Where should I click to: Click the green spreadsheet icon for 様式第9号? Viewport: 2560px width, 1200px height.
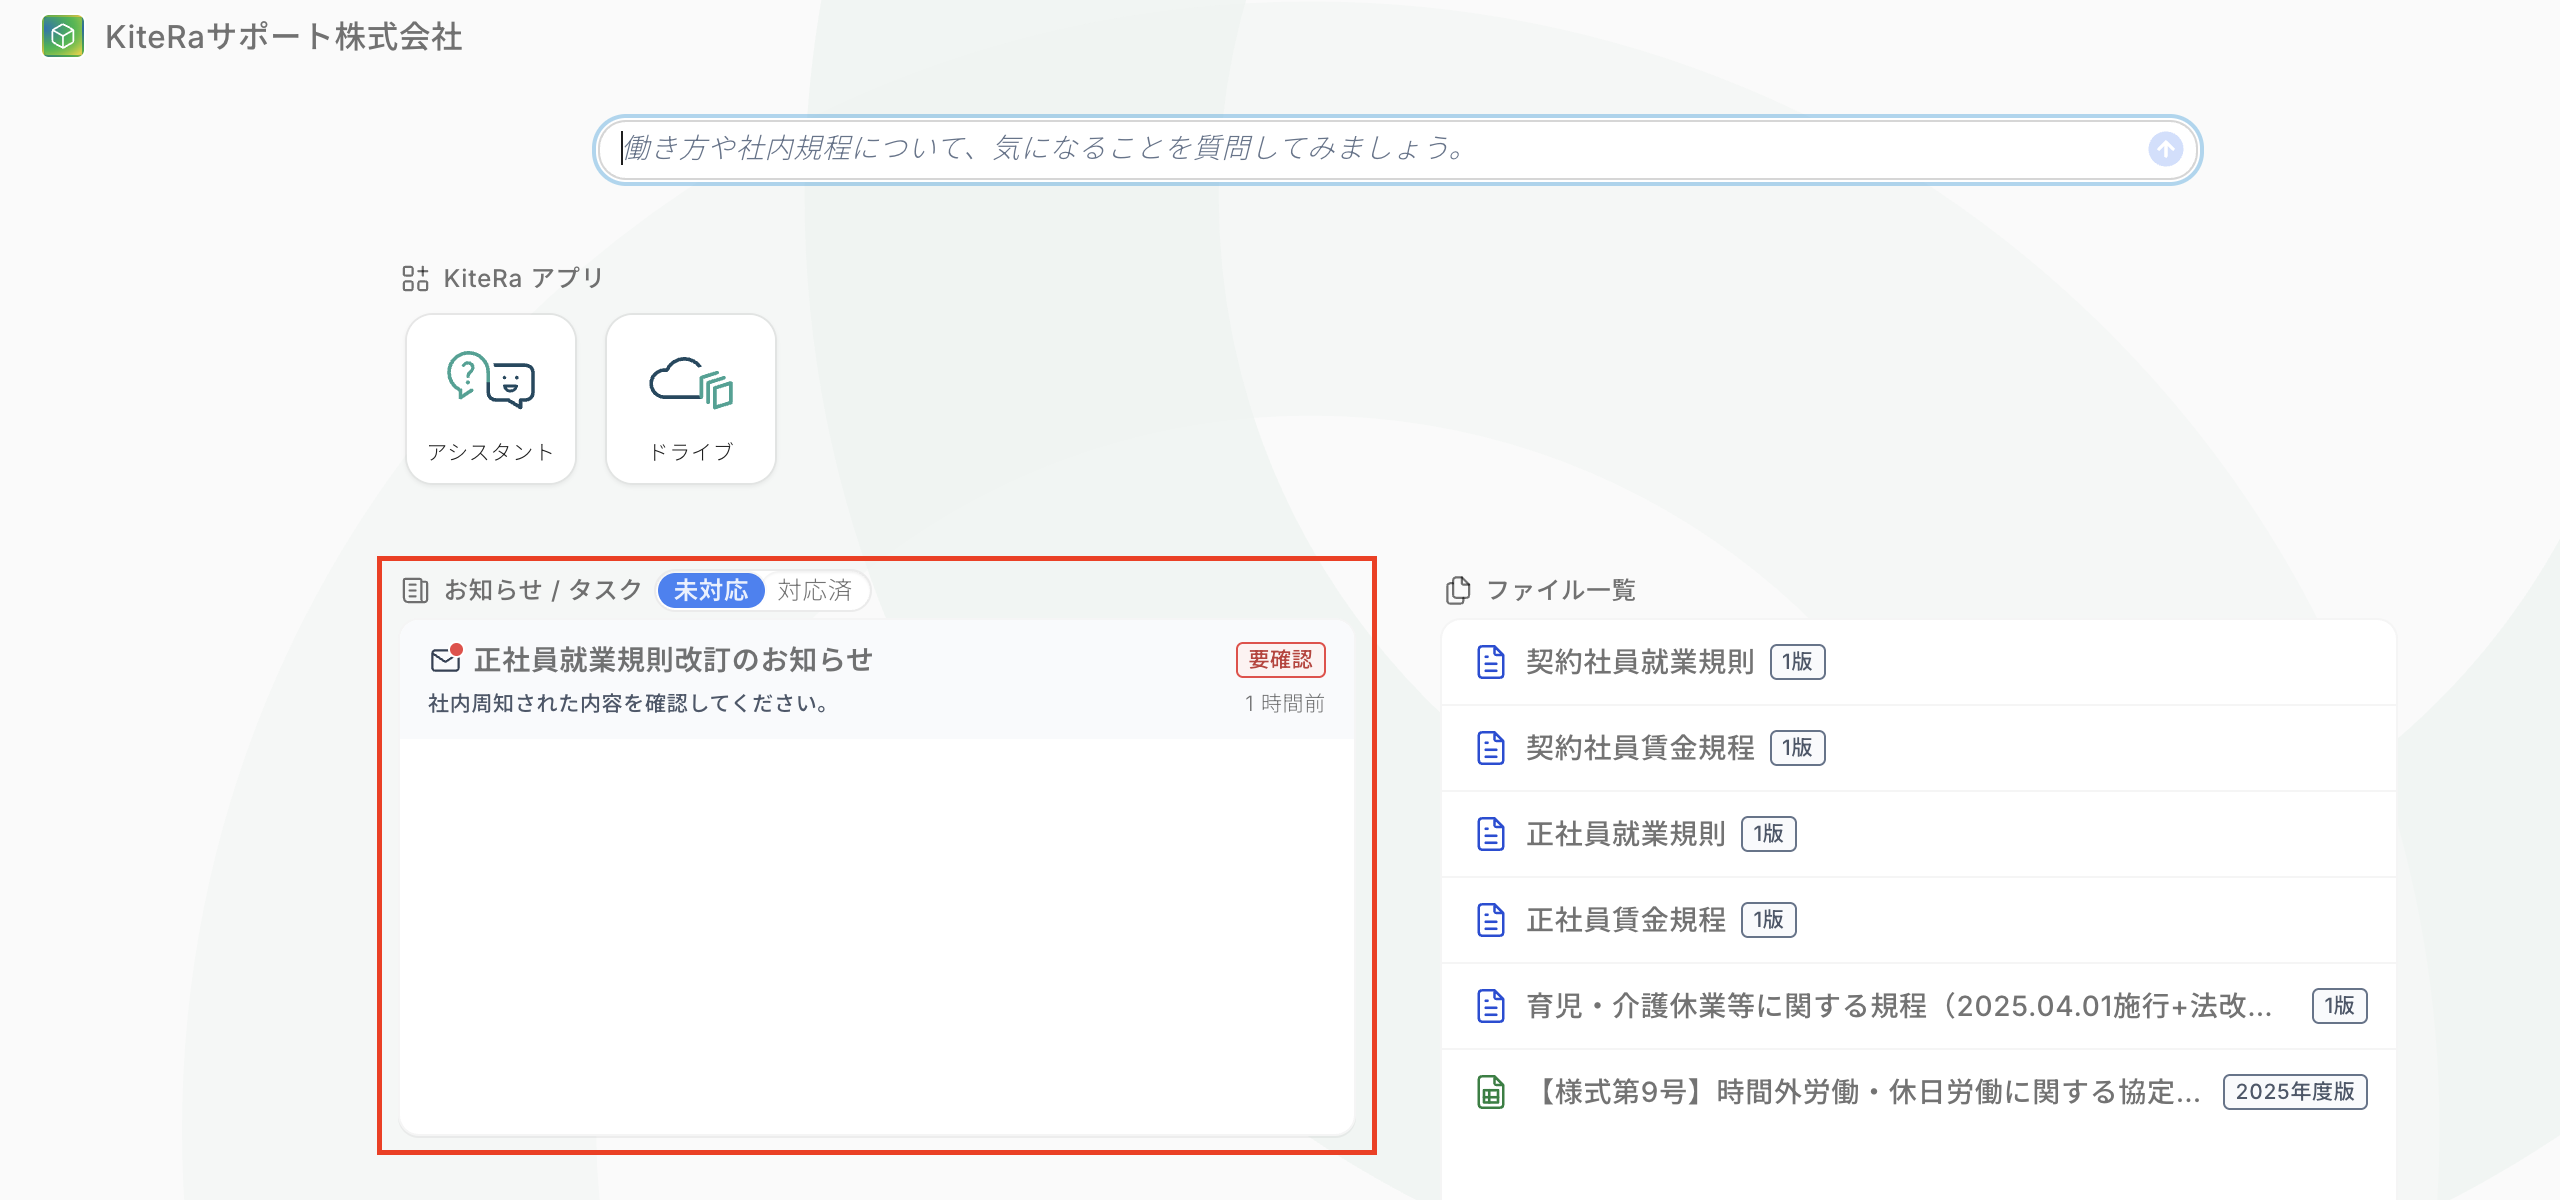1490,1092
